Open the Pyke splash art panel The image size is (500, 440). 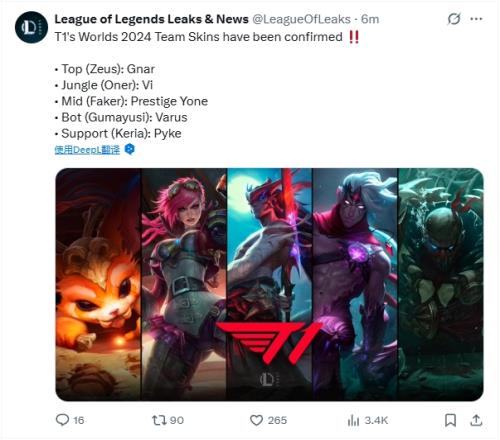click(x=441, y=284)
